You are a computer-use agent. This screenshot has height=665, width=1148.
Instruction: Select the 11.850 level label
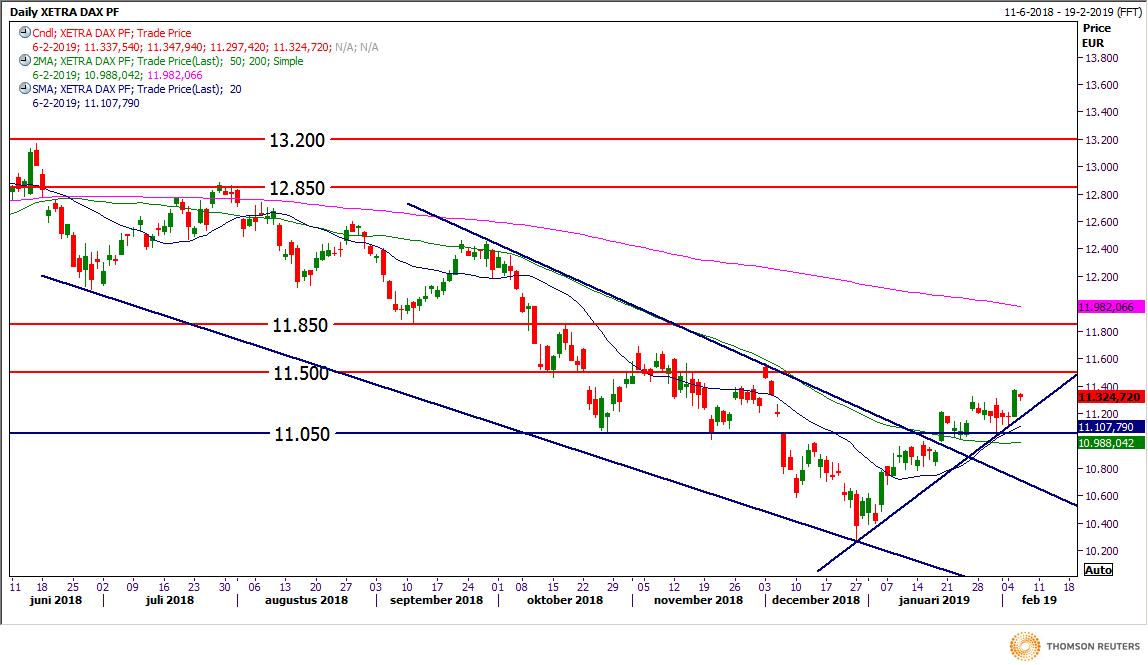click(300, 325)
